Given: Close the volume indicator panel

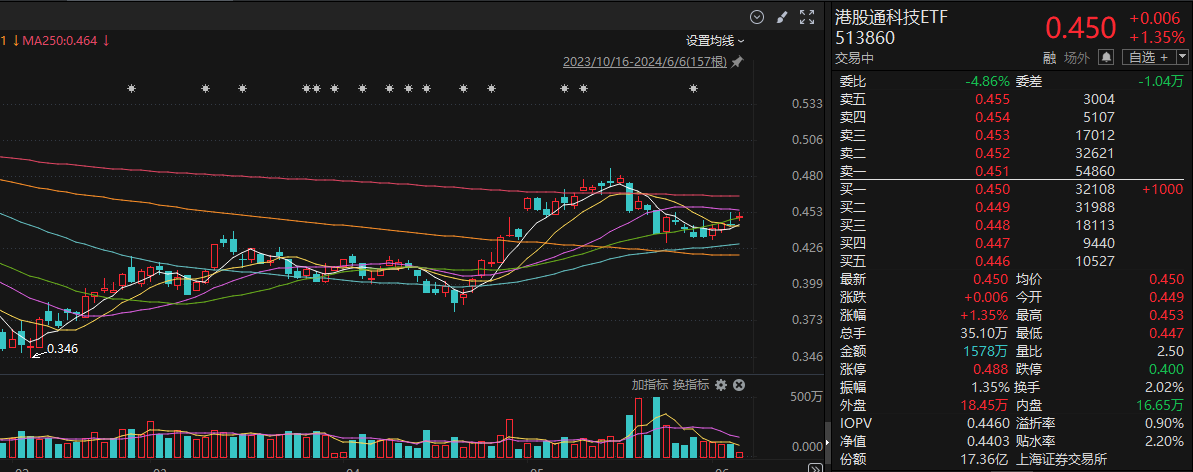Looking at the screenshot, I should (739, 385).
